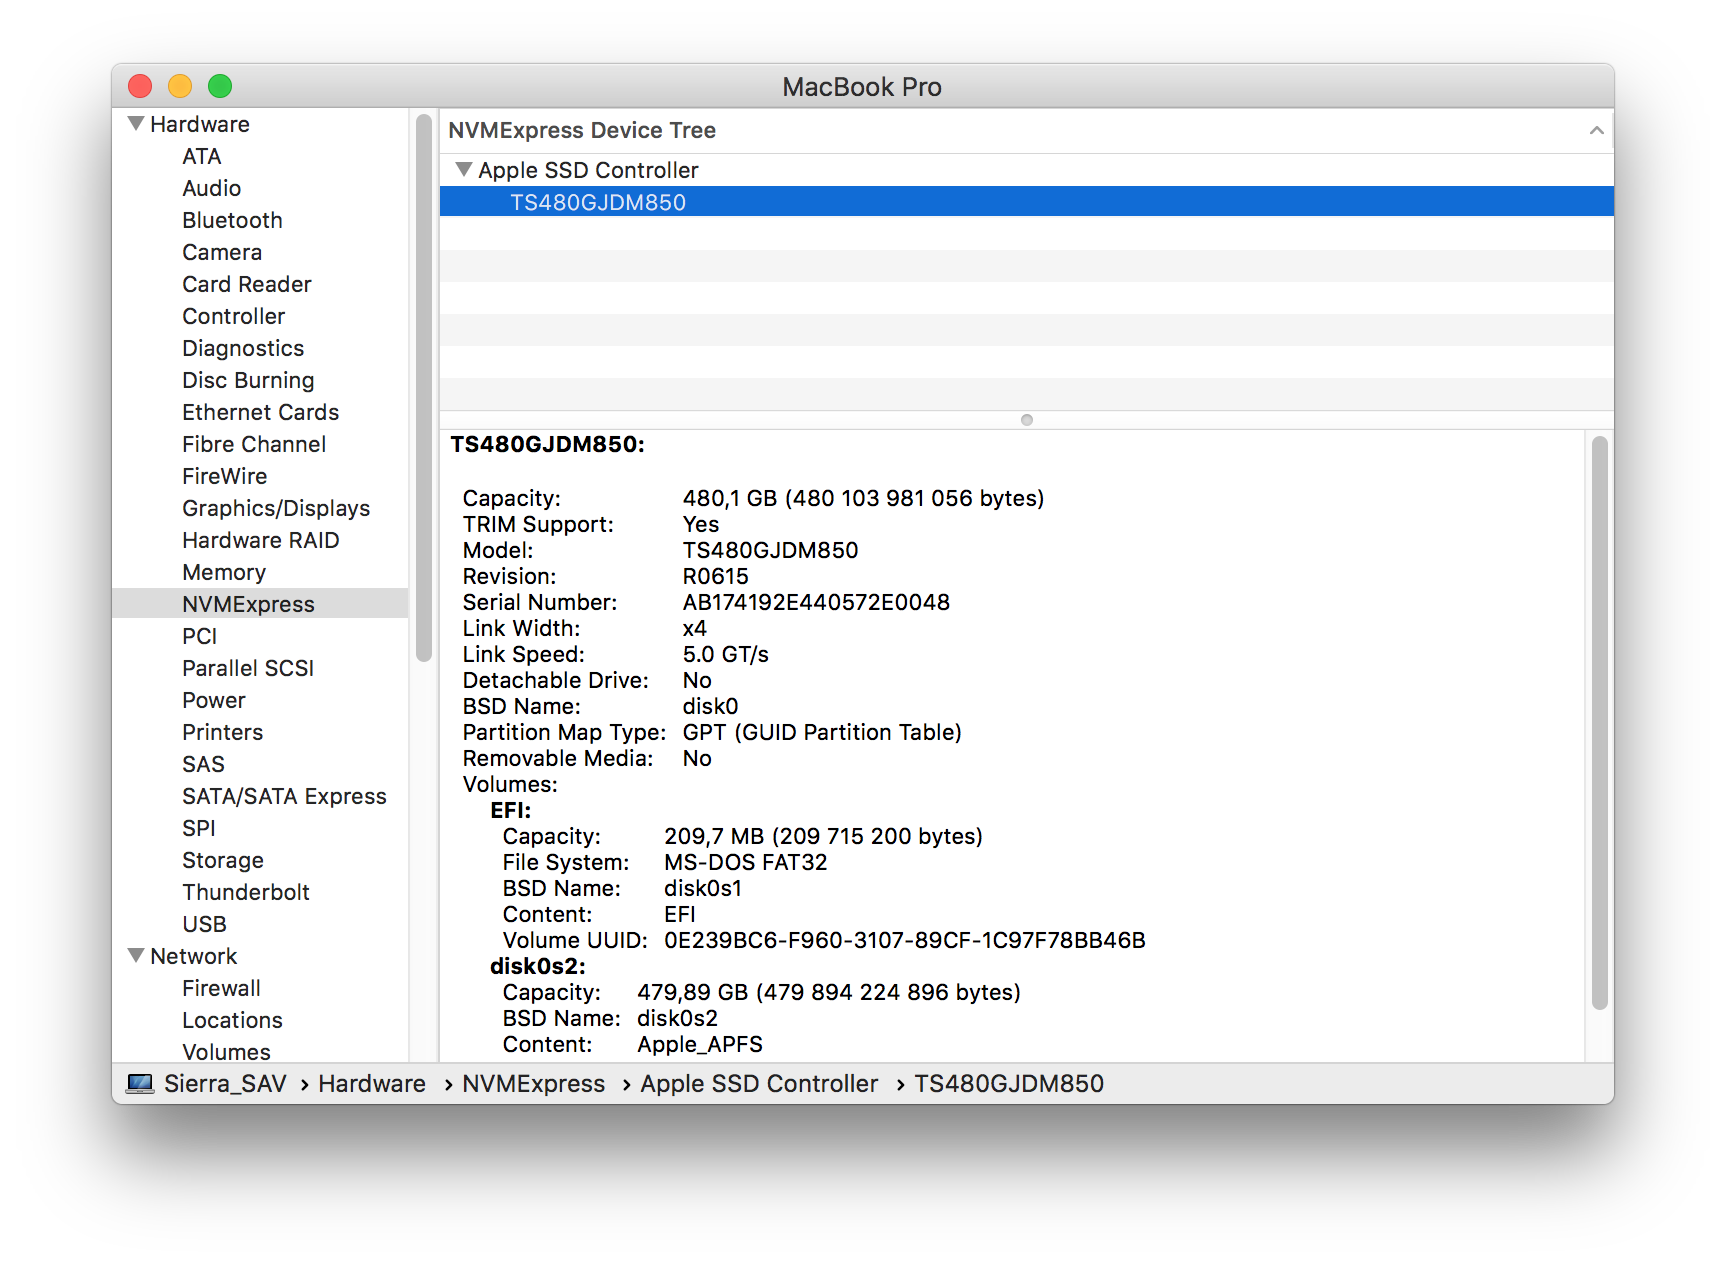Select SAS in the sidebar
Screen dimensions: 1726x1264
(x=203, y=765)
